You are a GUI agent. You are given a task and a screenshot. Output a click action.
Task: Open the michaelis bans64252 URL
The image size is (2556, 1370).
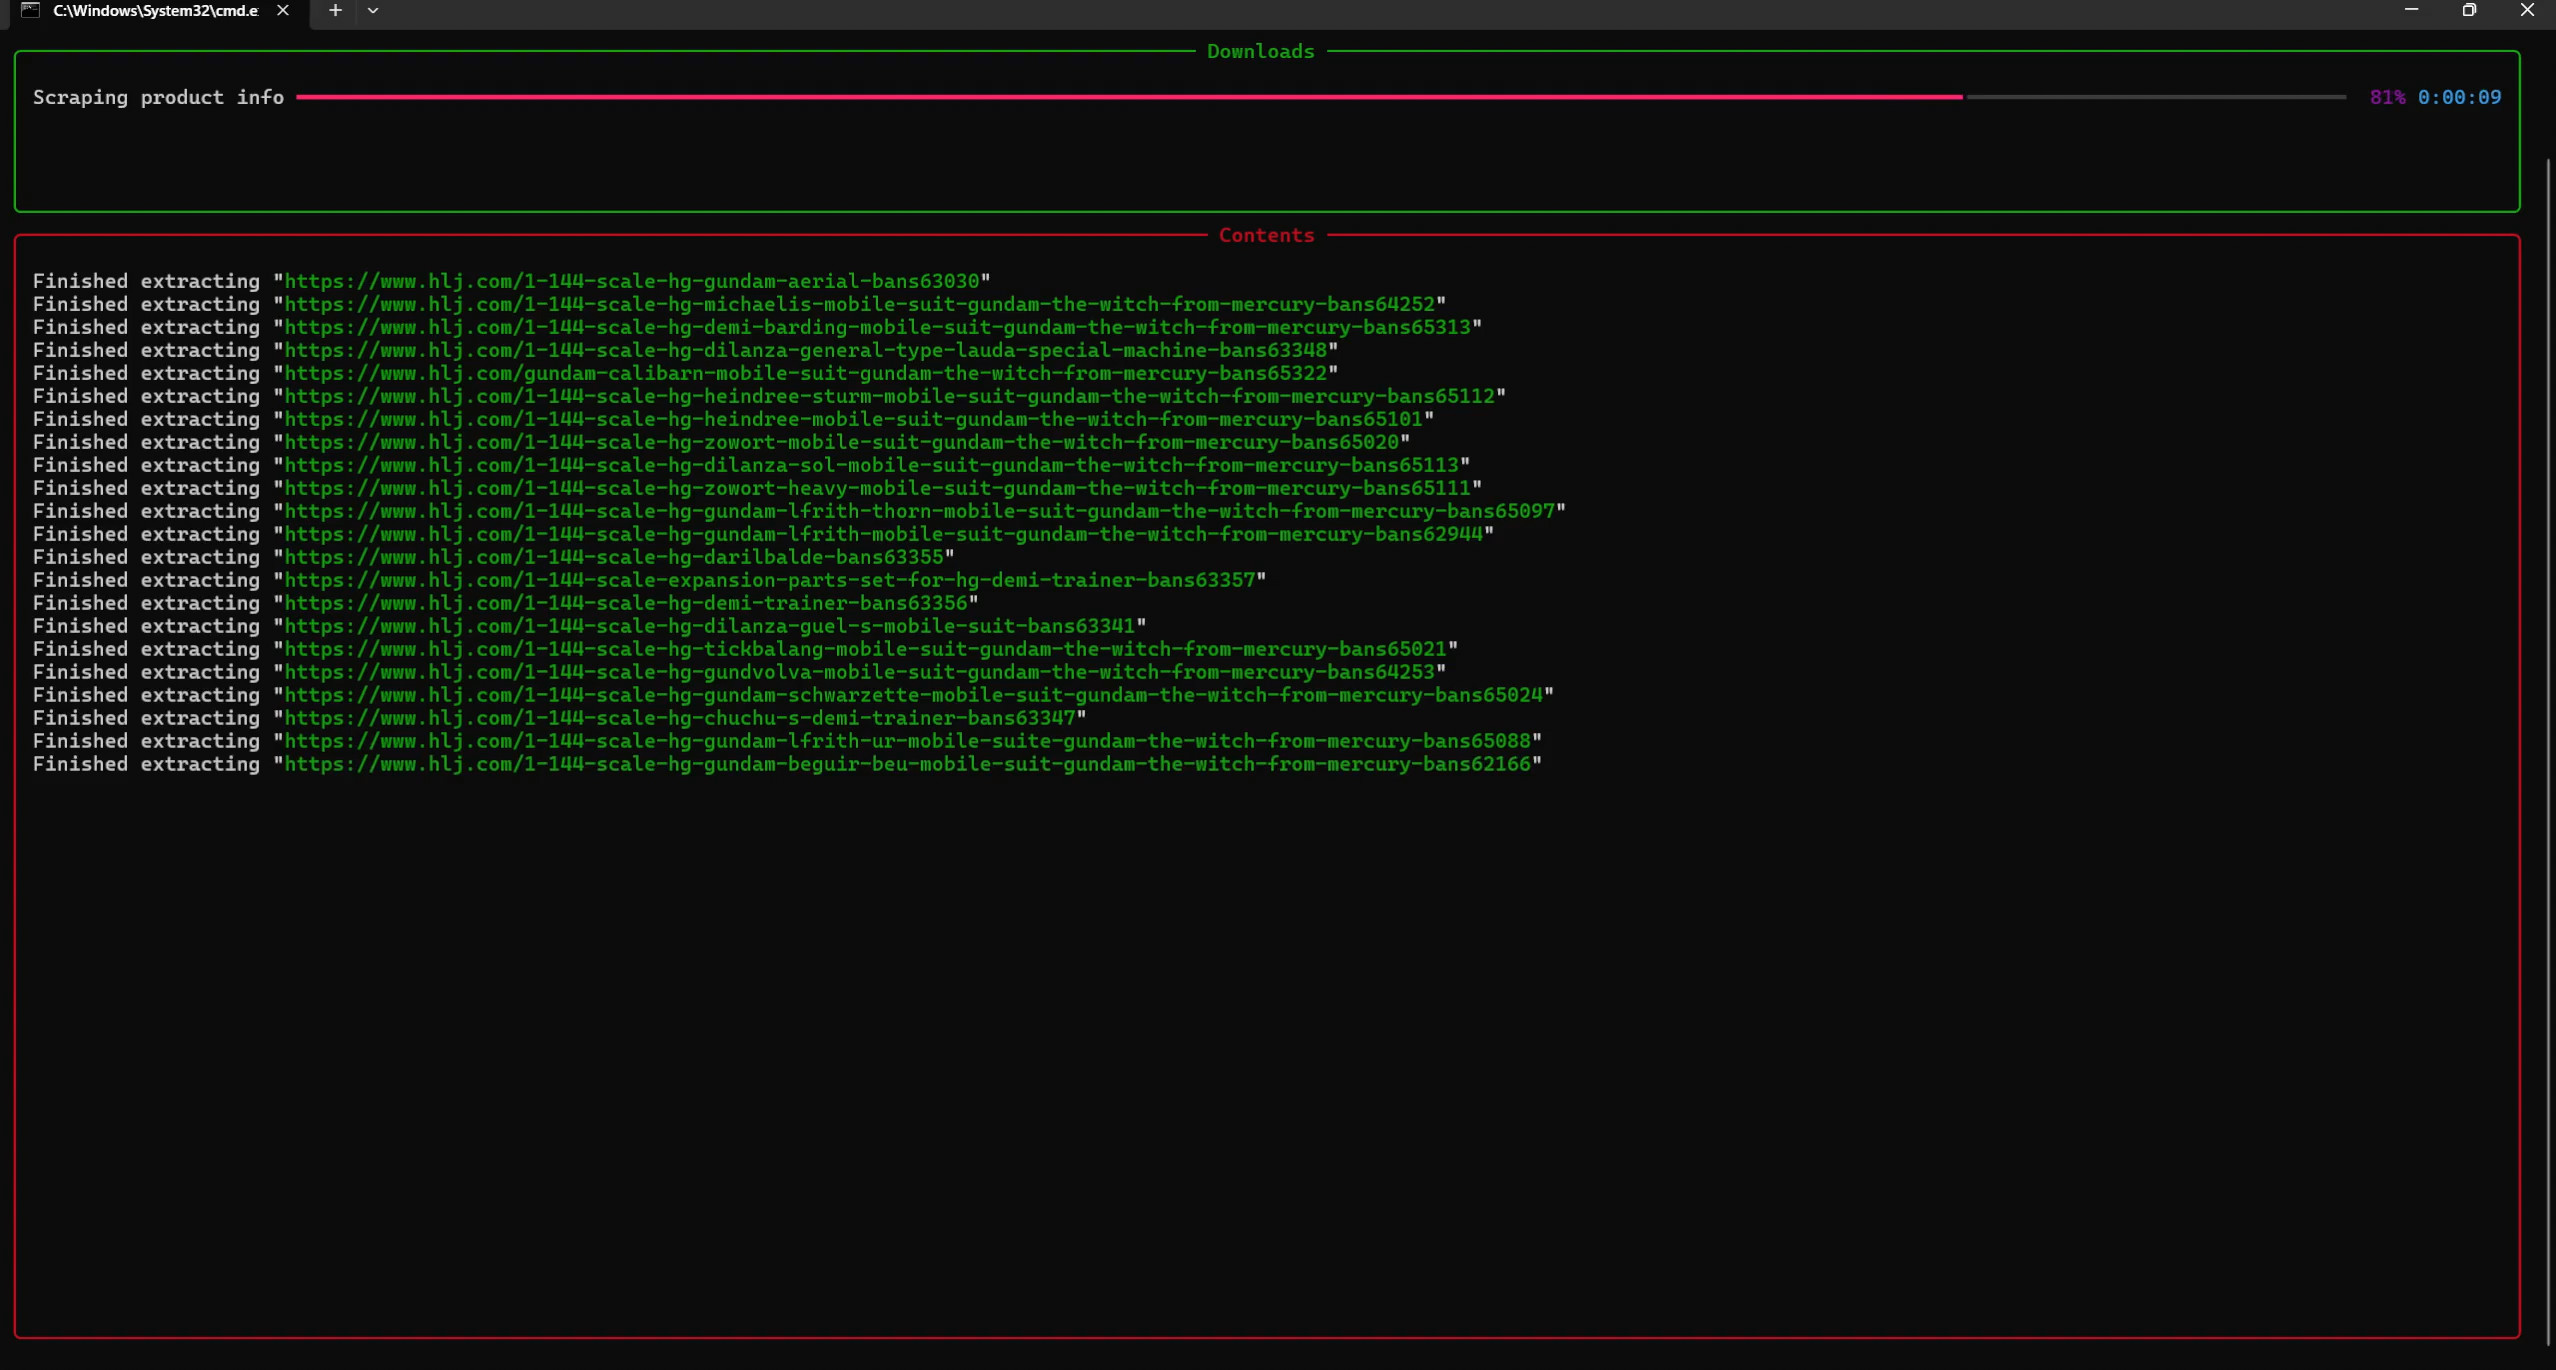pos(860,304)
